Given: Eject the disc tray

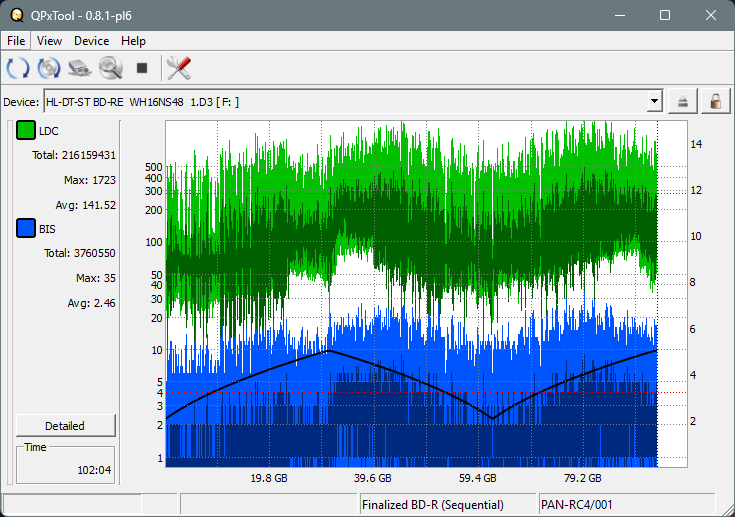Looking at the screenshot, I should [682, 102].
